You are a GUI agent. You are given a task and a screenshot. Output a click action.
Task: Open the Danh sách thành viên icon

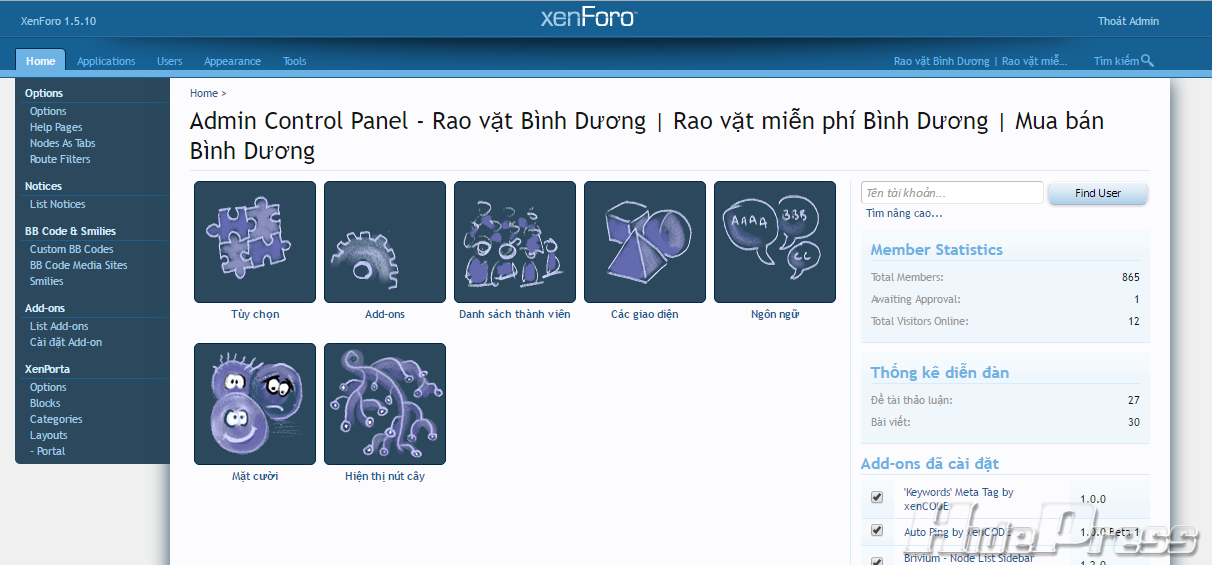pyautogui.click(x=515, y=242)
